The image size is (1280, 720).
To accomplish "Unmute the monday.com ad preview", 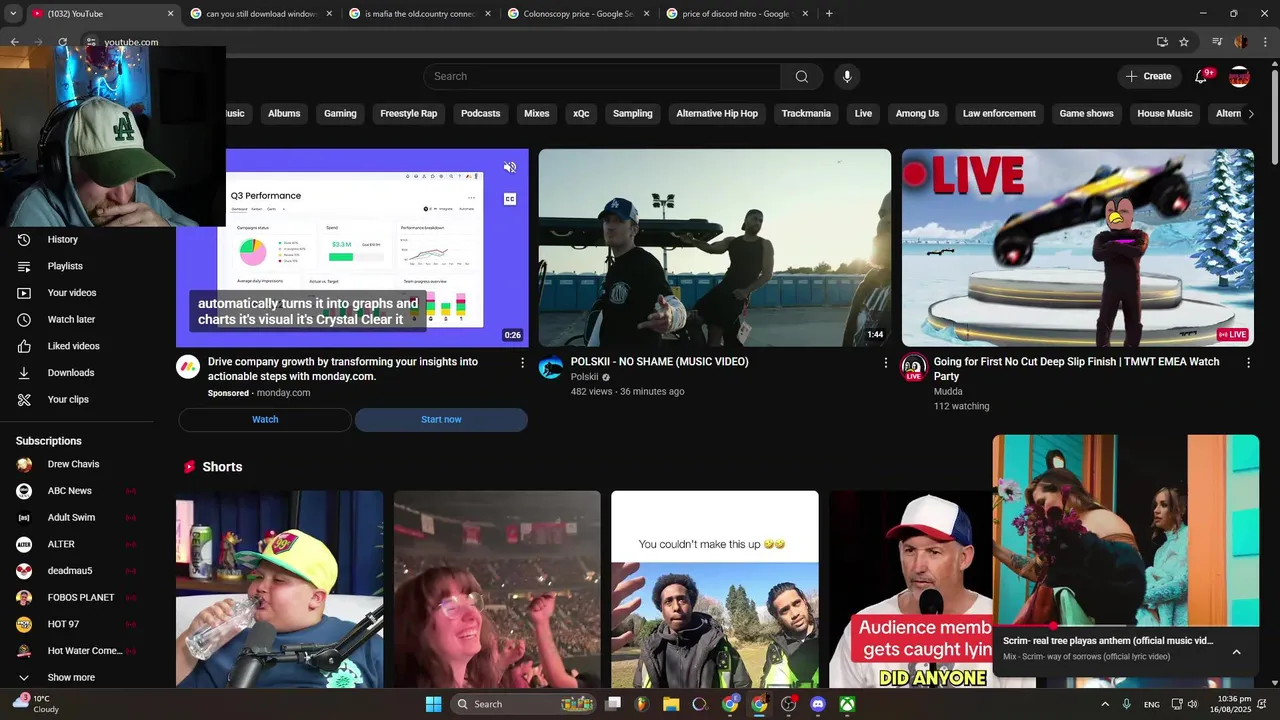I will click(510, 167).
